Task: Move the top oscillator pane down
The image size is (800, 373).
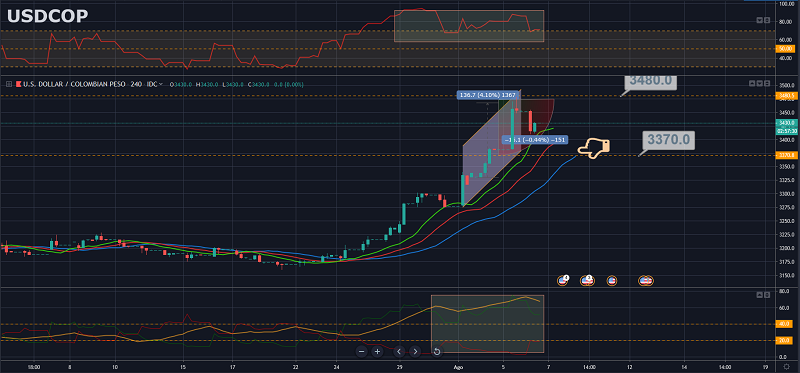Action: click(x=760, y=20)
